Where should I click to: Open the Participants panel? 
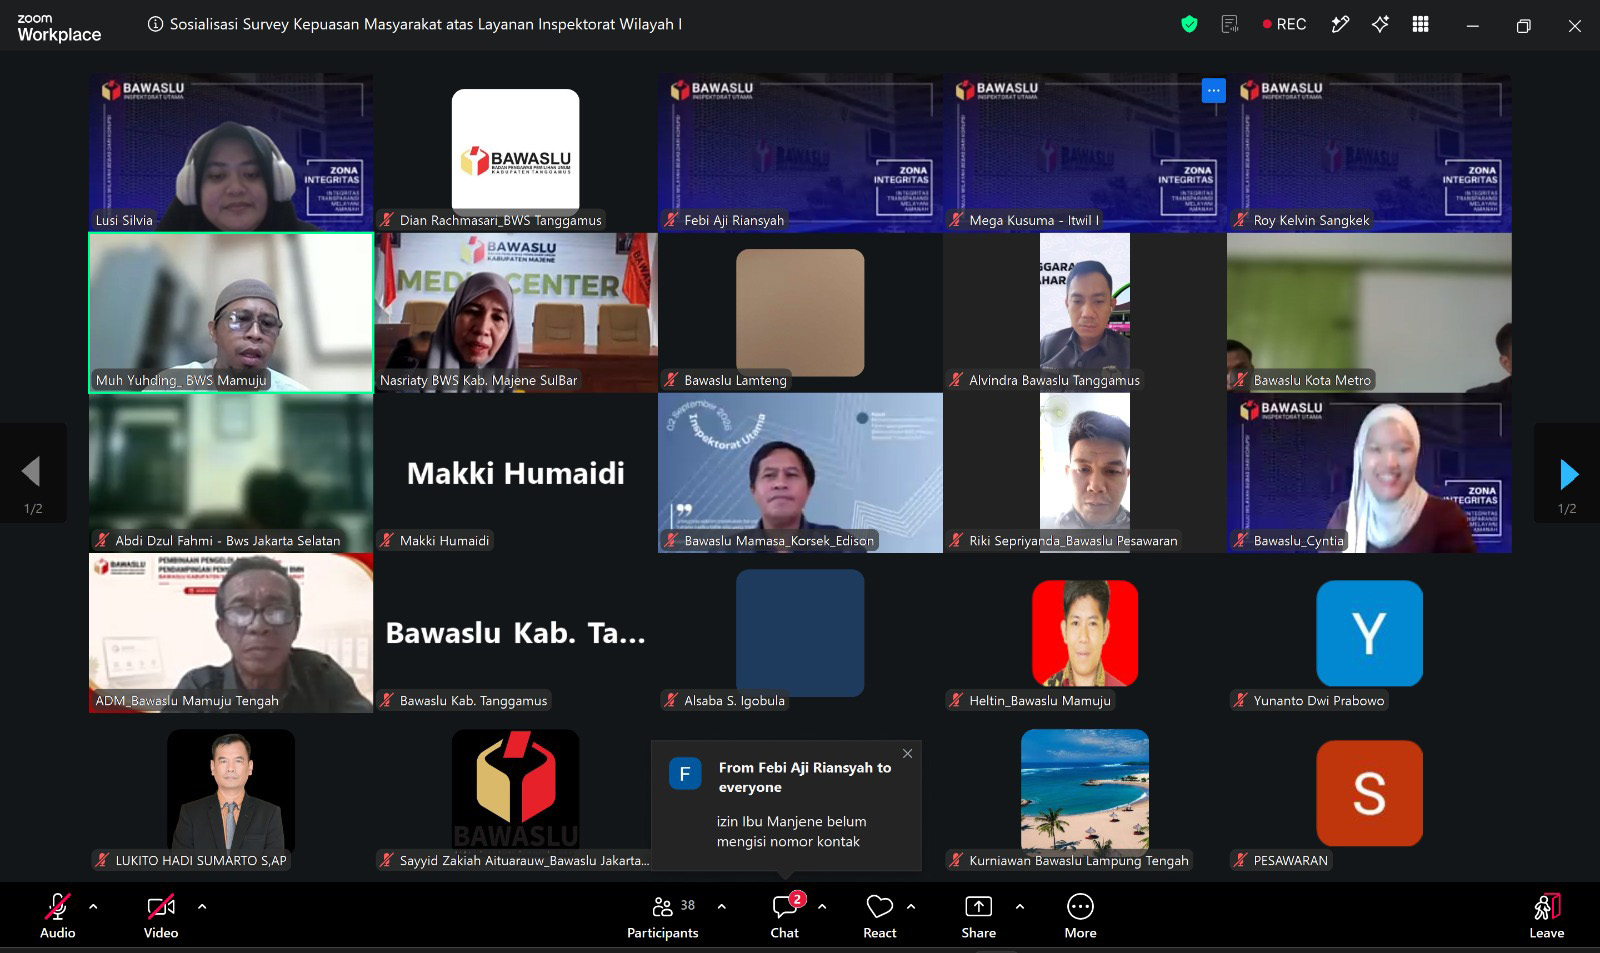click(662, 917)
